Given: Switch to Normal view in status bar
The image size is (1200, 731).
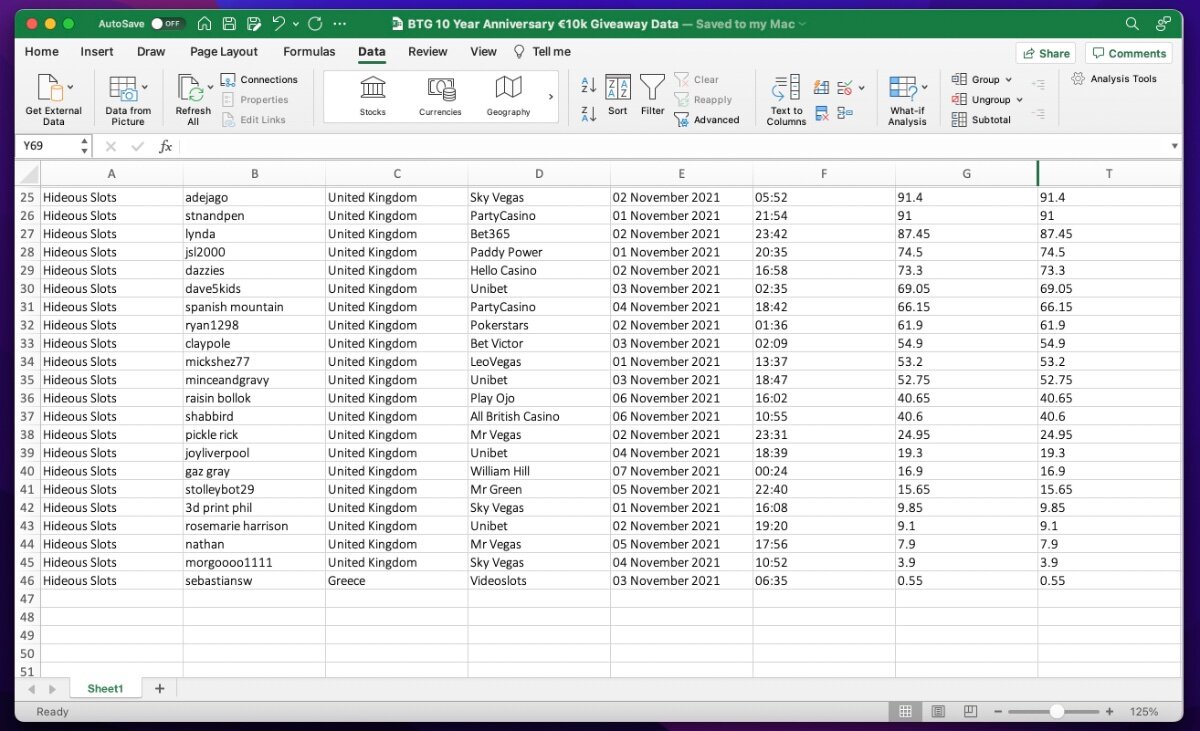Looking at the screenshot, I should 905,712.
